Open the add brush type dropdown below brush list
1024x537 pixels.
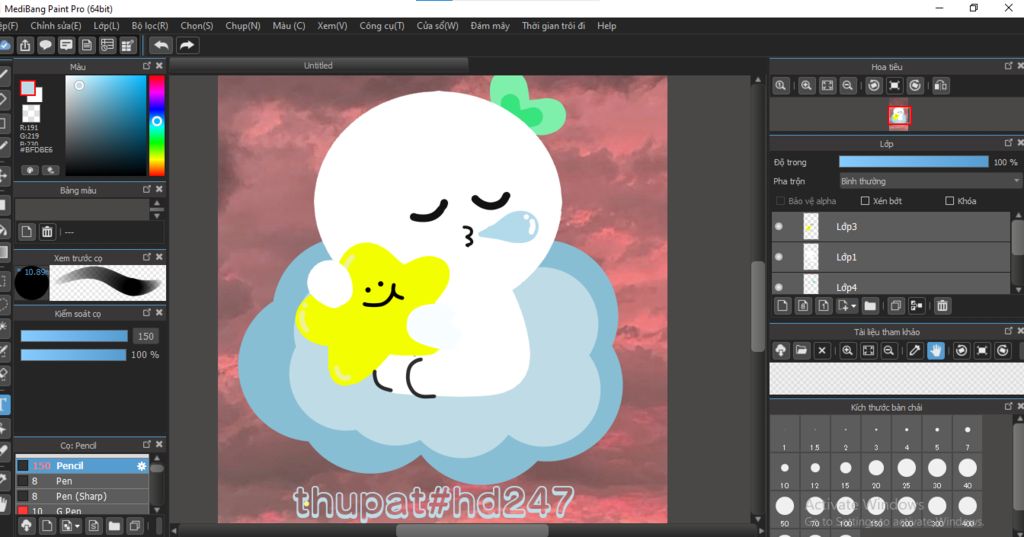pyautogui.click(x=77, y=526)
